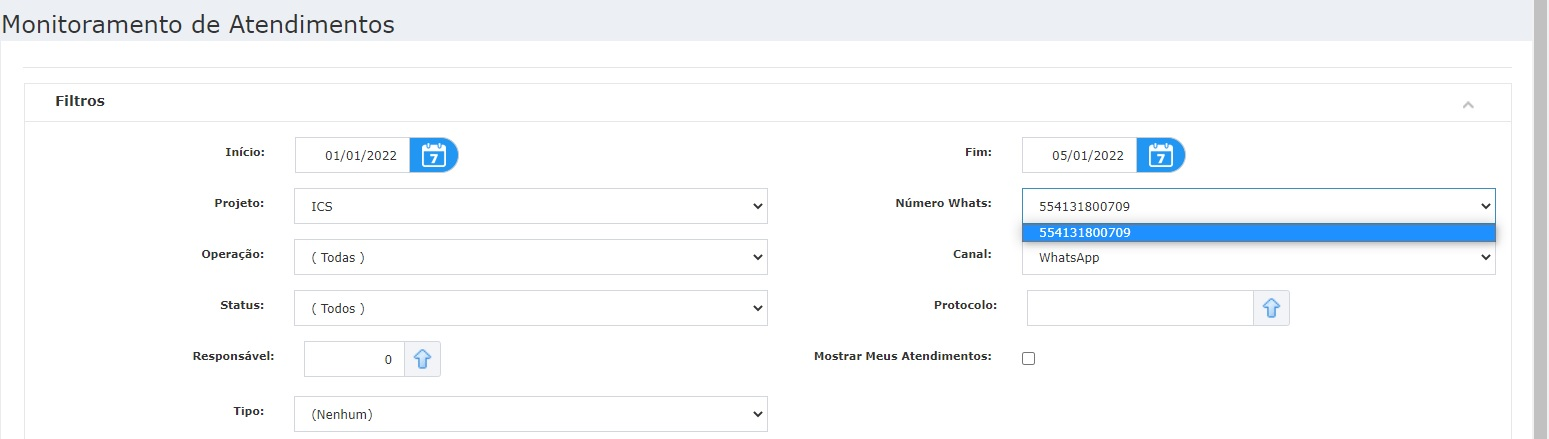
Task: Click the Número Whats combo box
Action: coord(1259,206)
